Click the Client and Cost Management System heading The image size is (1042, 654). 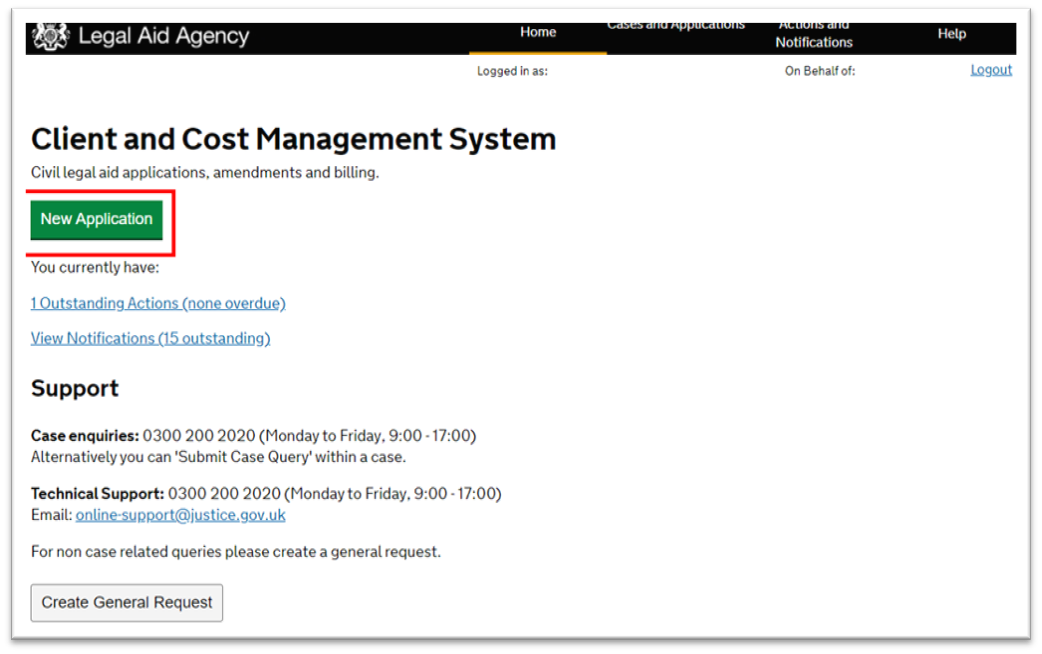(293, 139)
